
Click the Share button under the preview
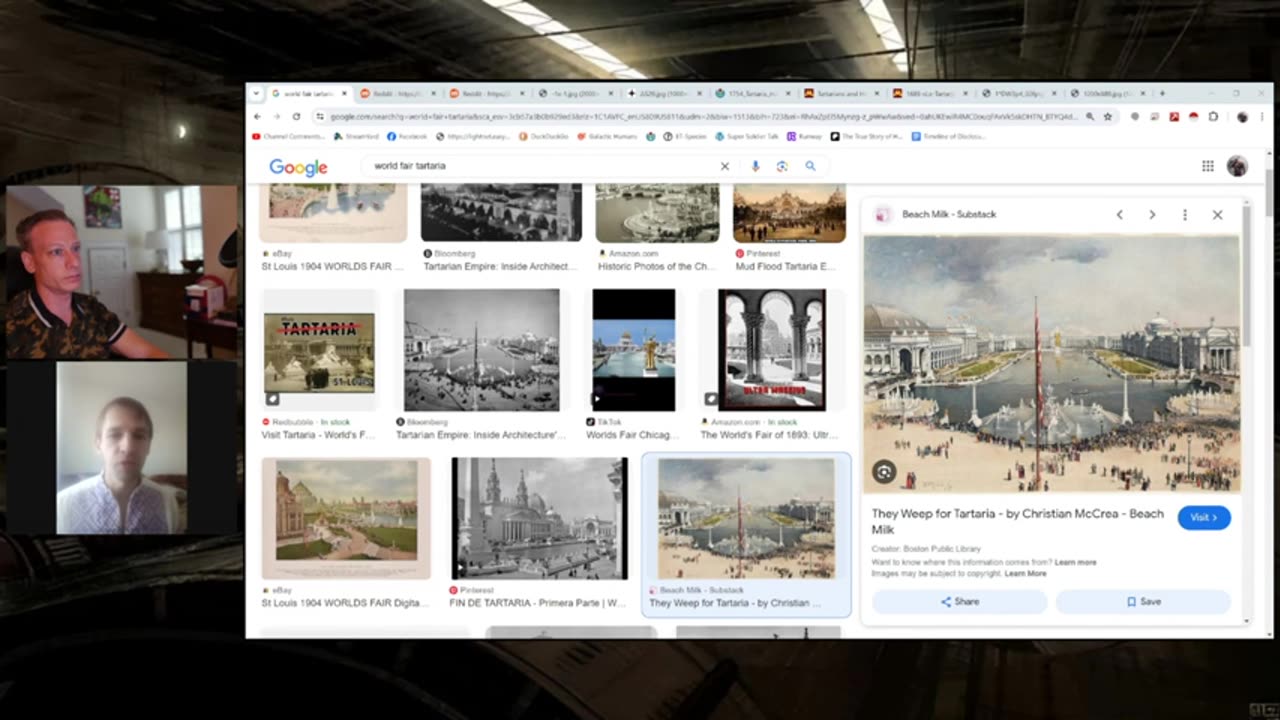tap(959, 602)
